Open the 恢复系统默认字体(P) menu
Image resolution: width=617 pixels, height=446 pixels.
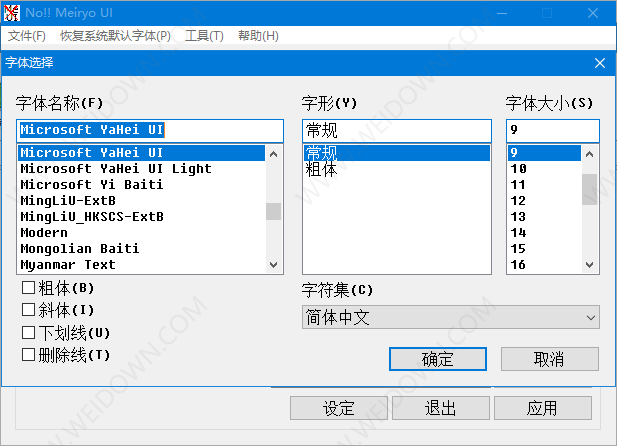pyautogui.click(x=115, y=36)
